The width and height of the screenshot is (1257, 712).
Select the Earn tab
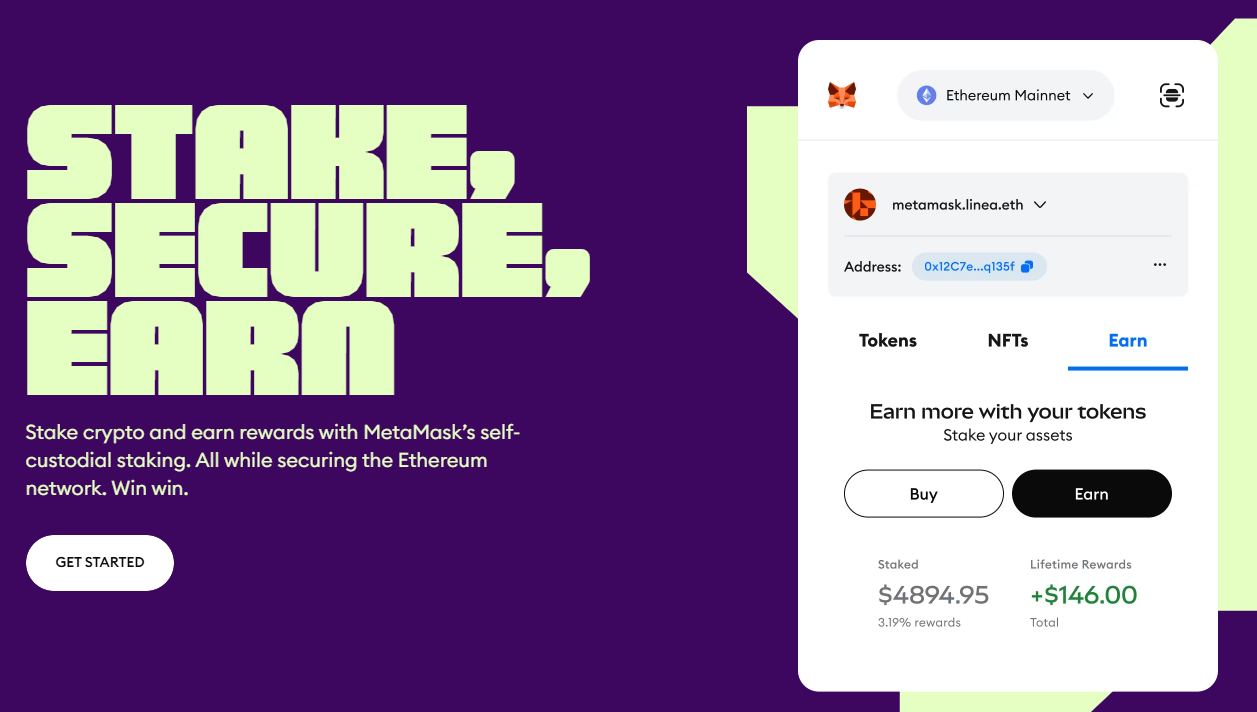tap(1128, 341)
